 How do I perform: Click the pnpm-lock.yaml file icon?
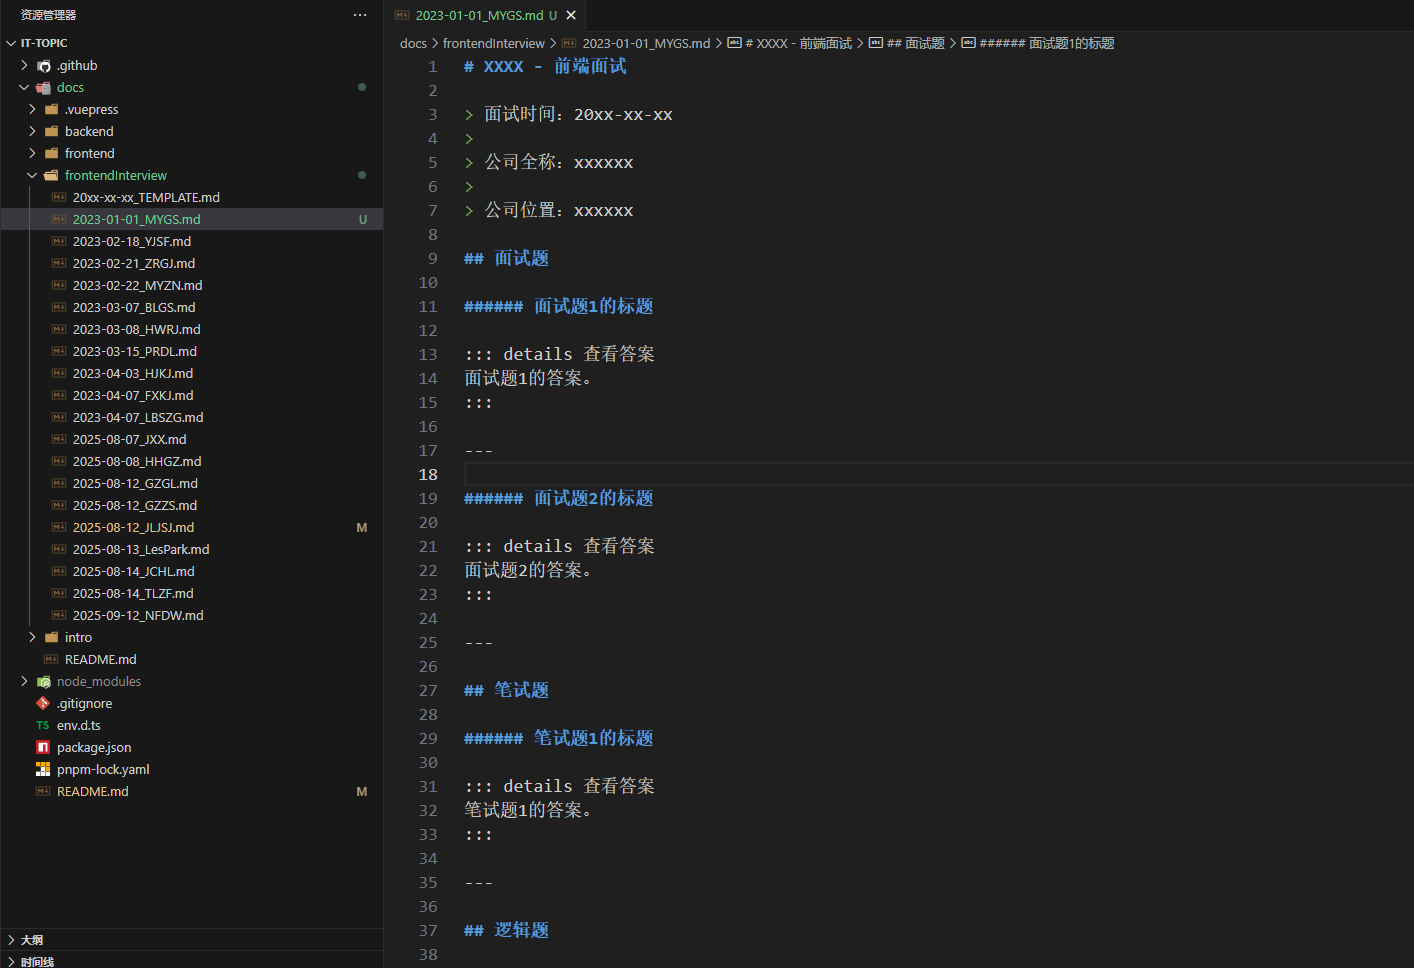(43, 769)
